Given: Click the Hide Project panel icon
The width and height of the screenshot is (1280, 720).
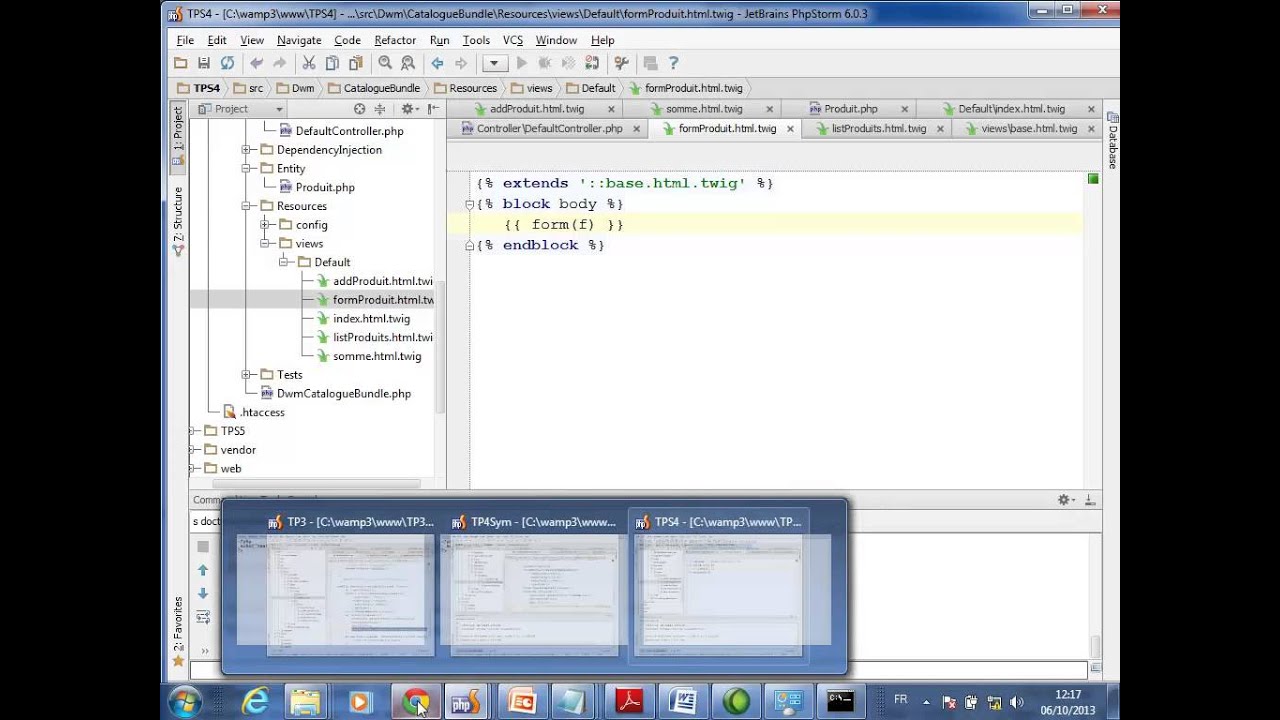Looking at the screenshot, I should (x=432, y=109).
